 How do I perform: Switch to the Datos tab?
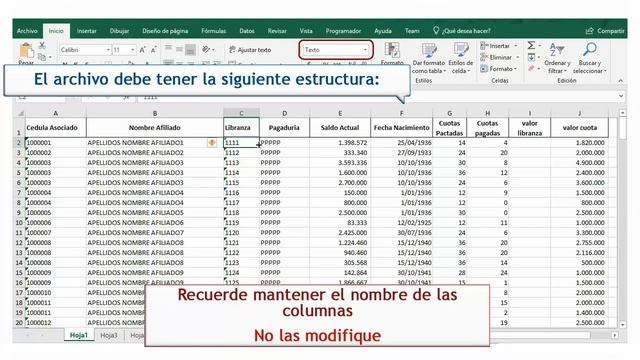(x=247, y=31)
